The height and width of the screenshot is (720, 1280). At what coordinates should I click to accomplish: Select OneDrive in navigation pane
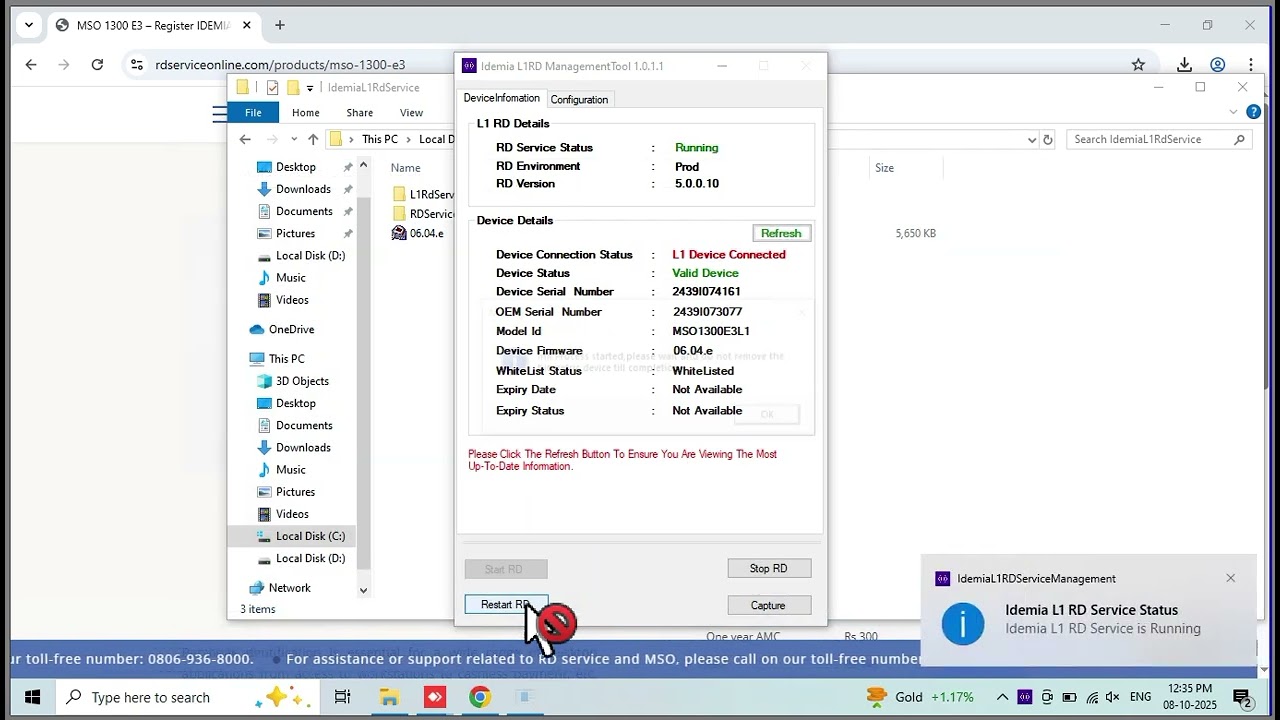pos(291,329)
